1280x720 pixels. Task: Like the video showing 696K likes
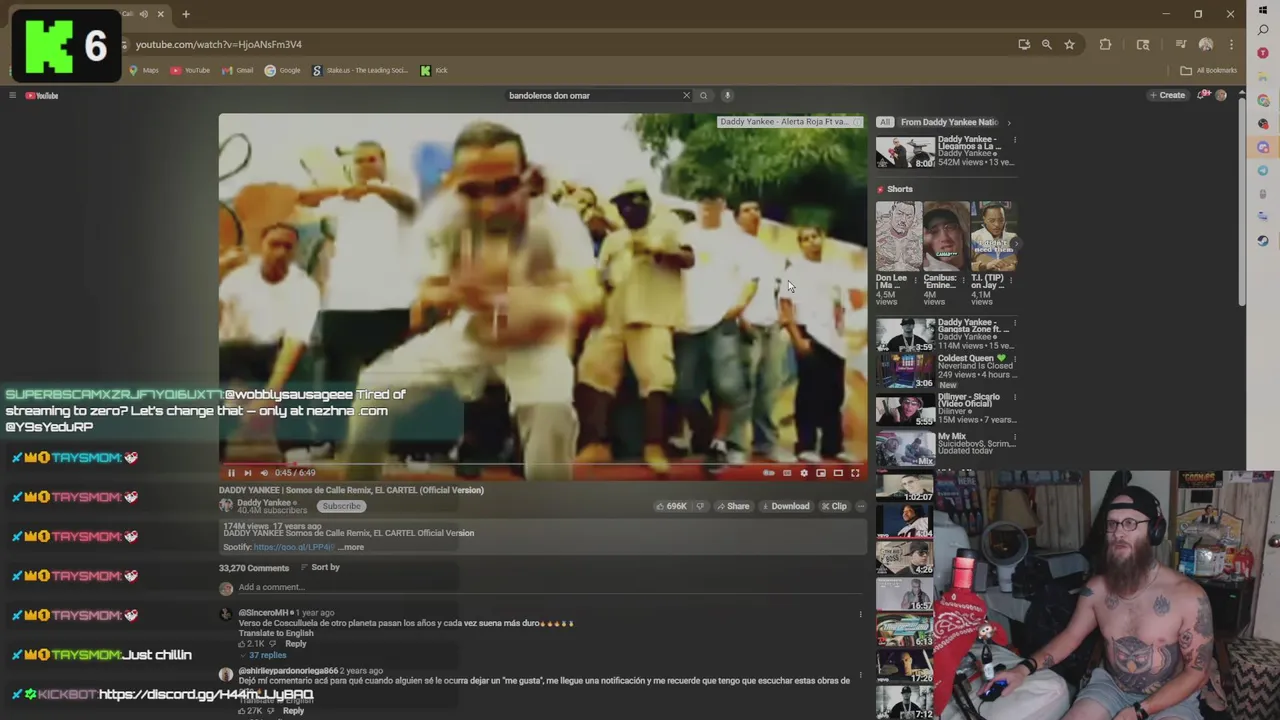tap(671, 506)
